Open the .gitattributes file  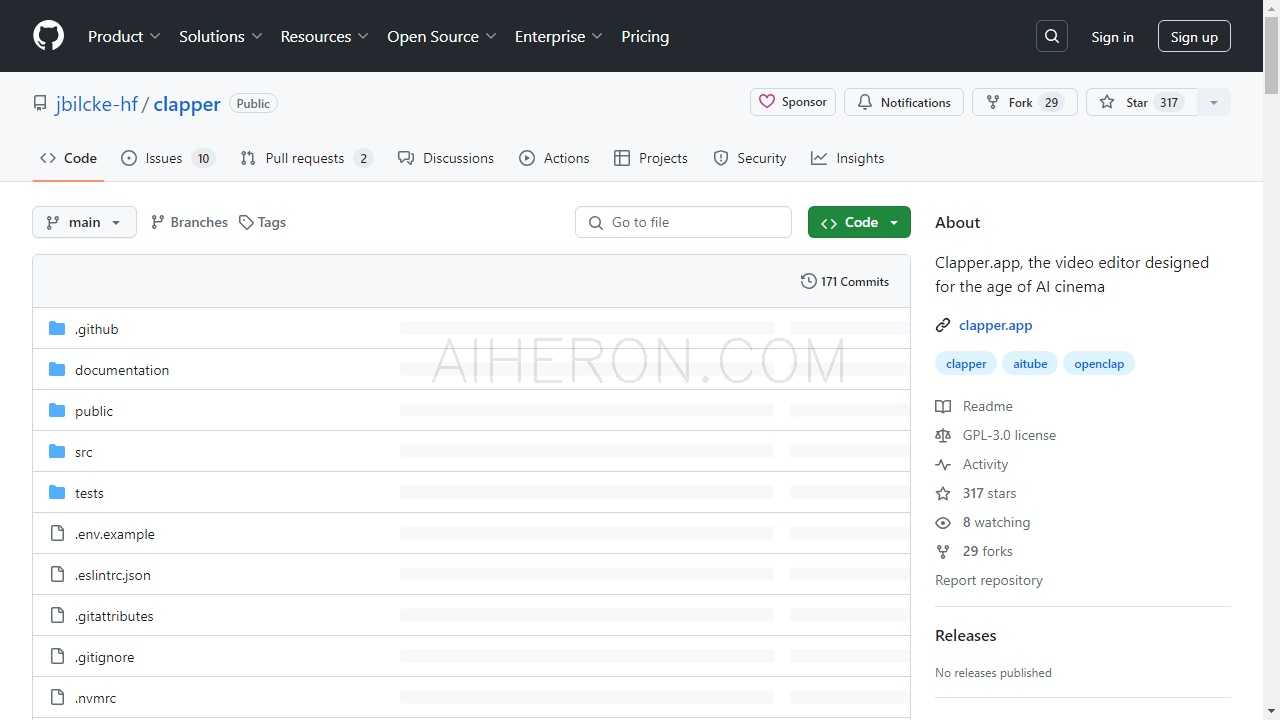114,616
